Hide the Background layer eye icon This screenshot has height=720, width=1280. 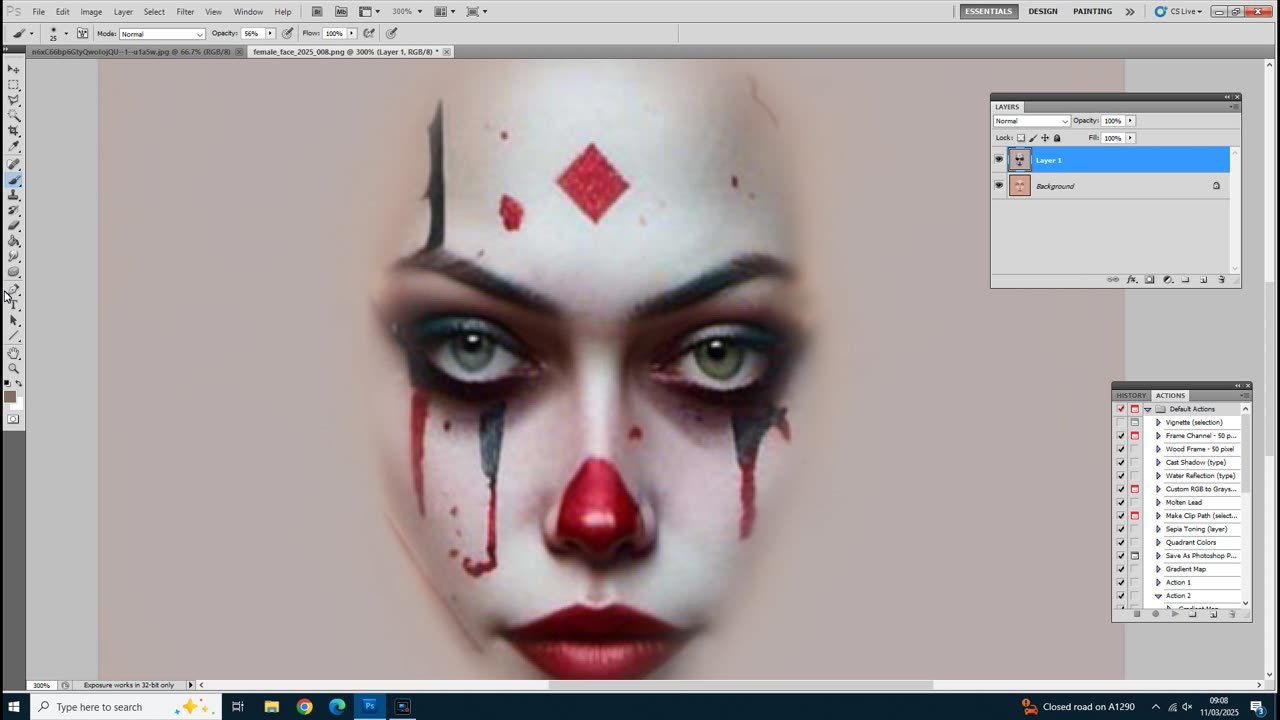point(998,185)
